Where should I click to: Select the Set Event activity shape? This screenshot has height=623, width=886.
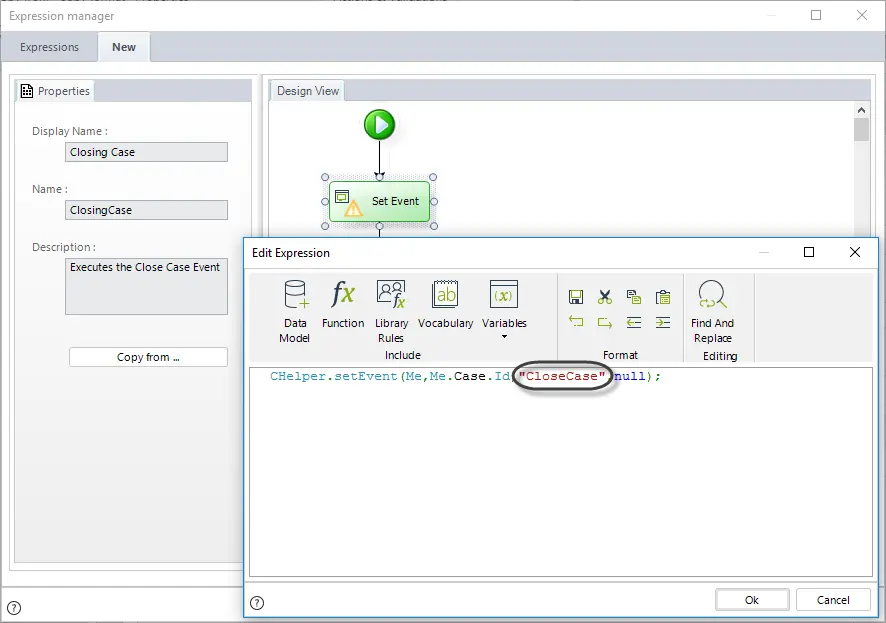pos(379,201)
